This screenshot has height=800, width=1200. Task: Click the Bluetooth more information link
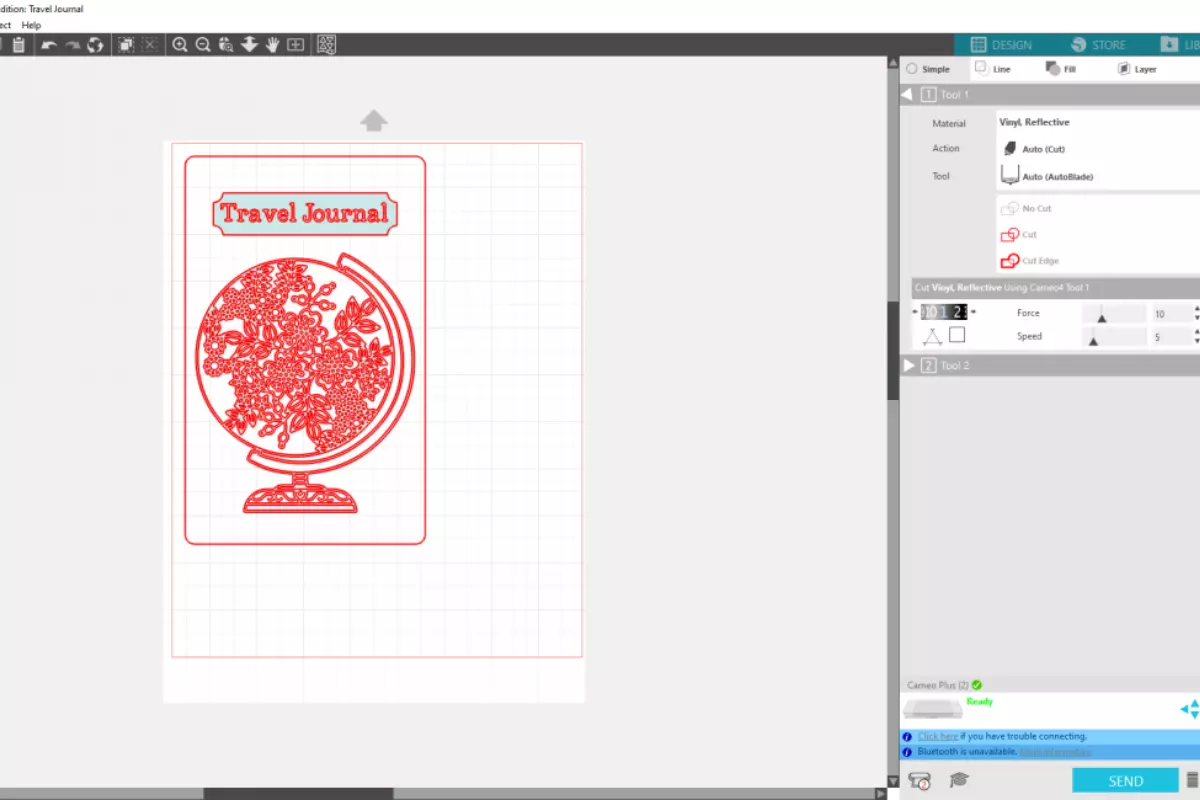(x=1056, y=751)
